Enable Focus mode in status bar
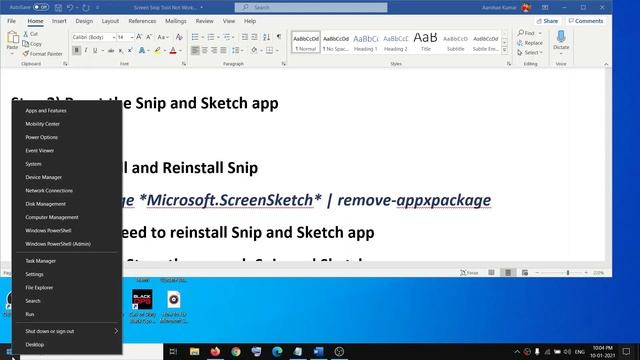640x360 pixels. 469,272
